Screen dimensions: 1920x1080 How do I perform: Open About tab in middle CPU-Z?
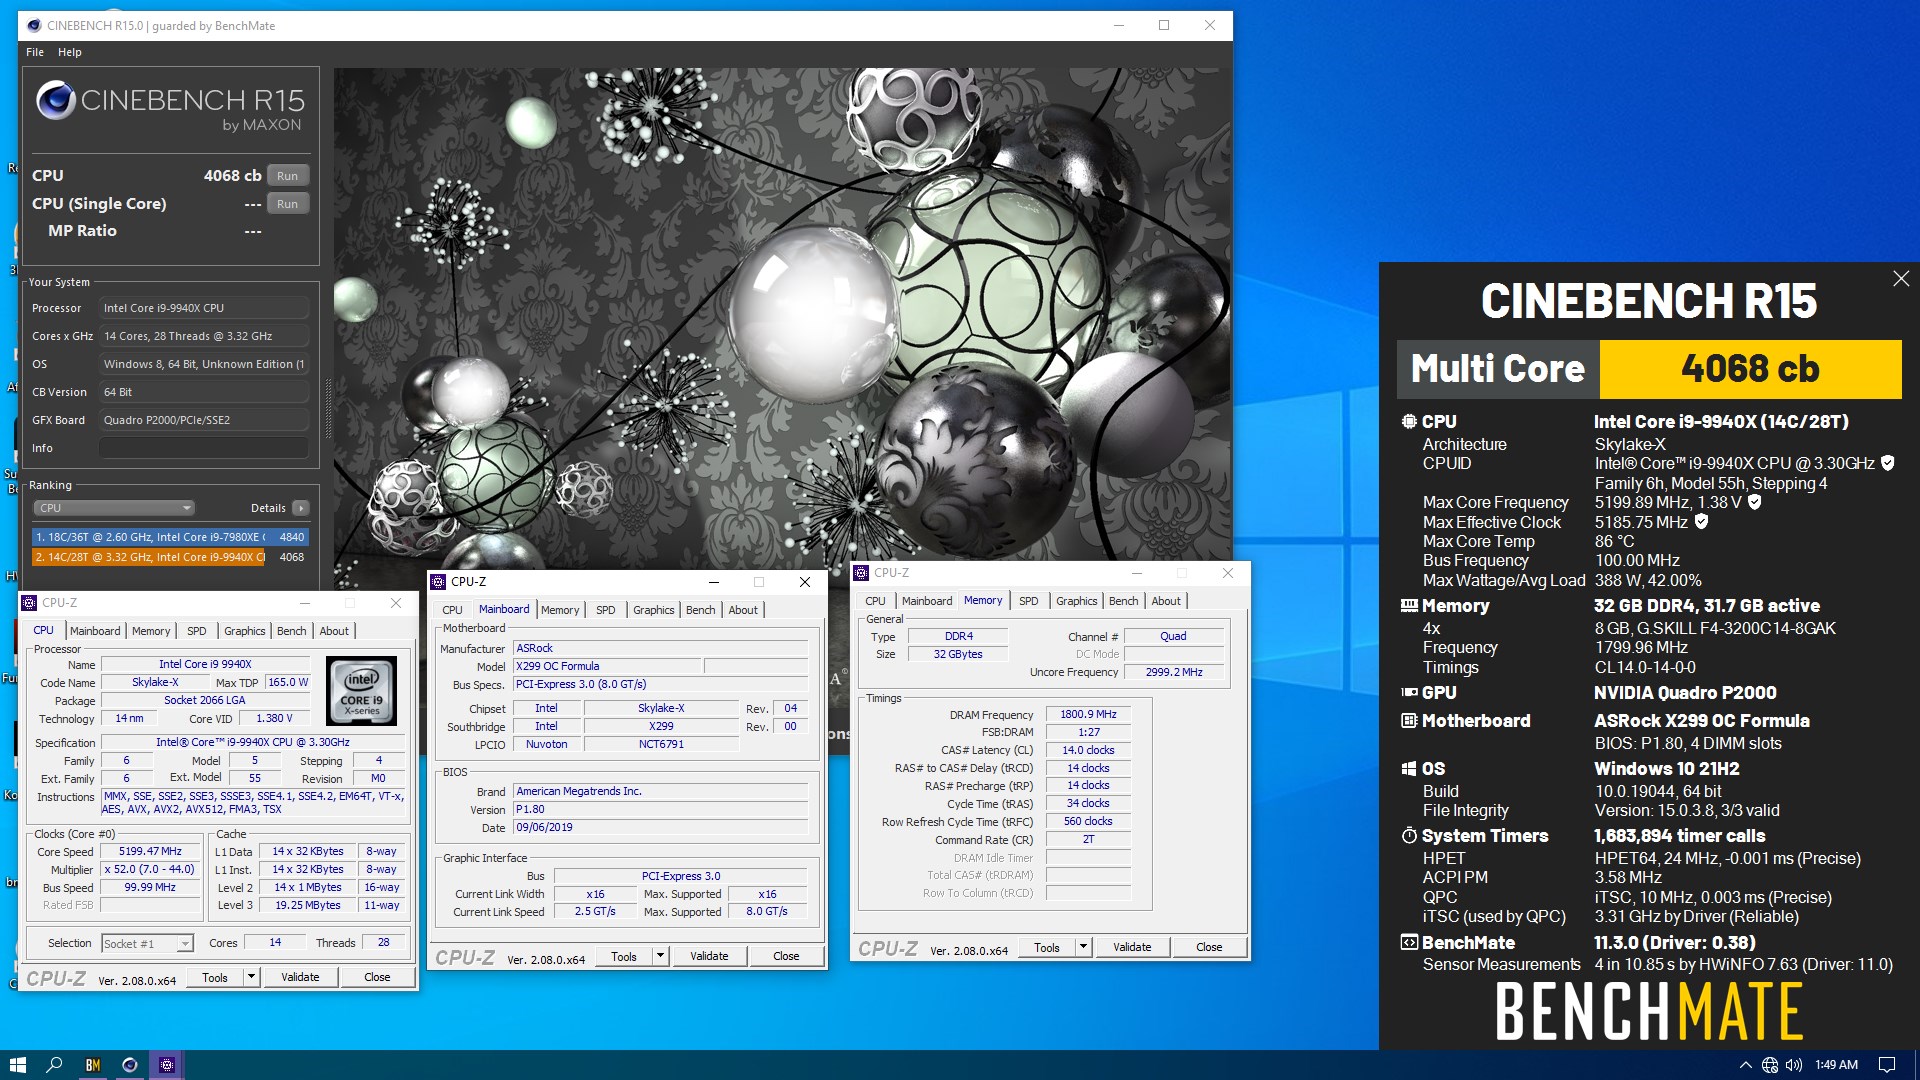coord(743,610)
